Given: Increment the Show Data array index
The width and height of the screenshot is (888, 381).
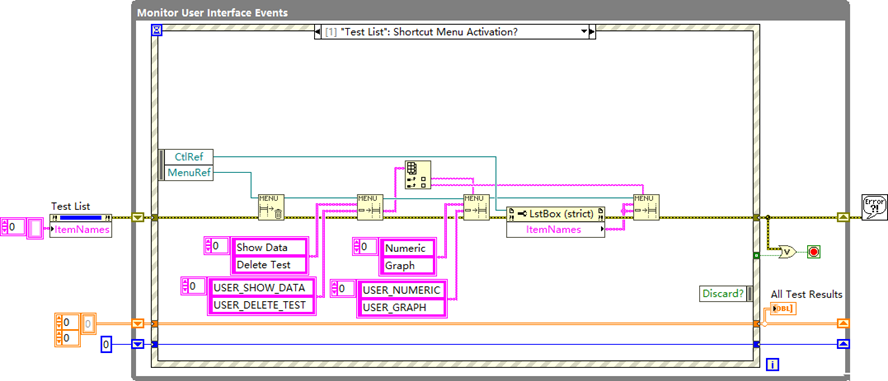Looking at the screenshot, I should click(207, 243).
